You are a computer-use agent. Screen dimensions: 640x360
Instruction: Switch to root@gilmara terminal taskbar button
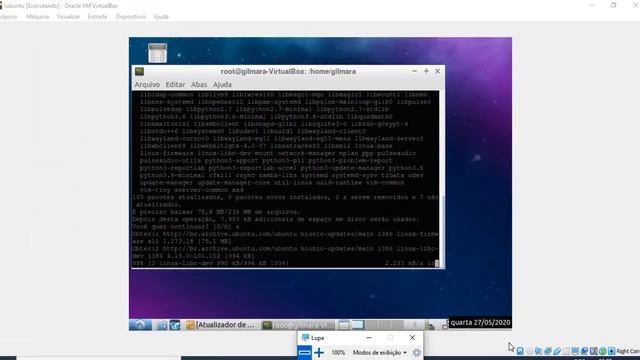[298, 325]
